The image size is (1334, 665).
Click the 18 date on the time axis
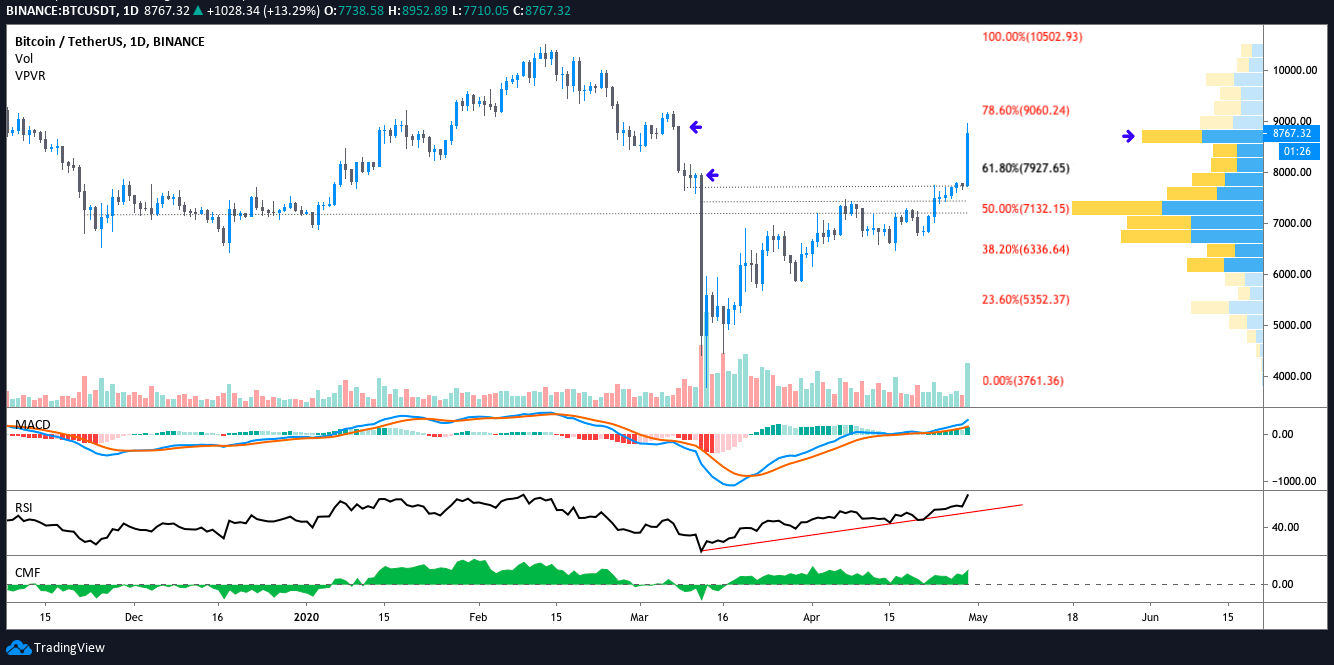coord(1072,617)
